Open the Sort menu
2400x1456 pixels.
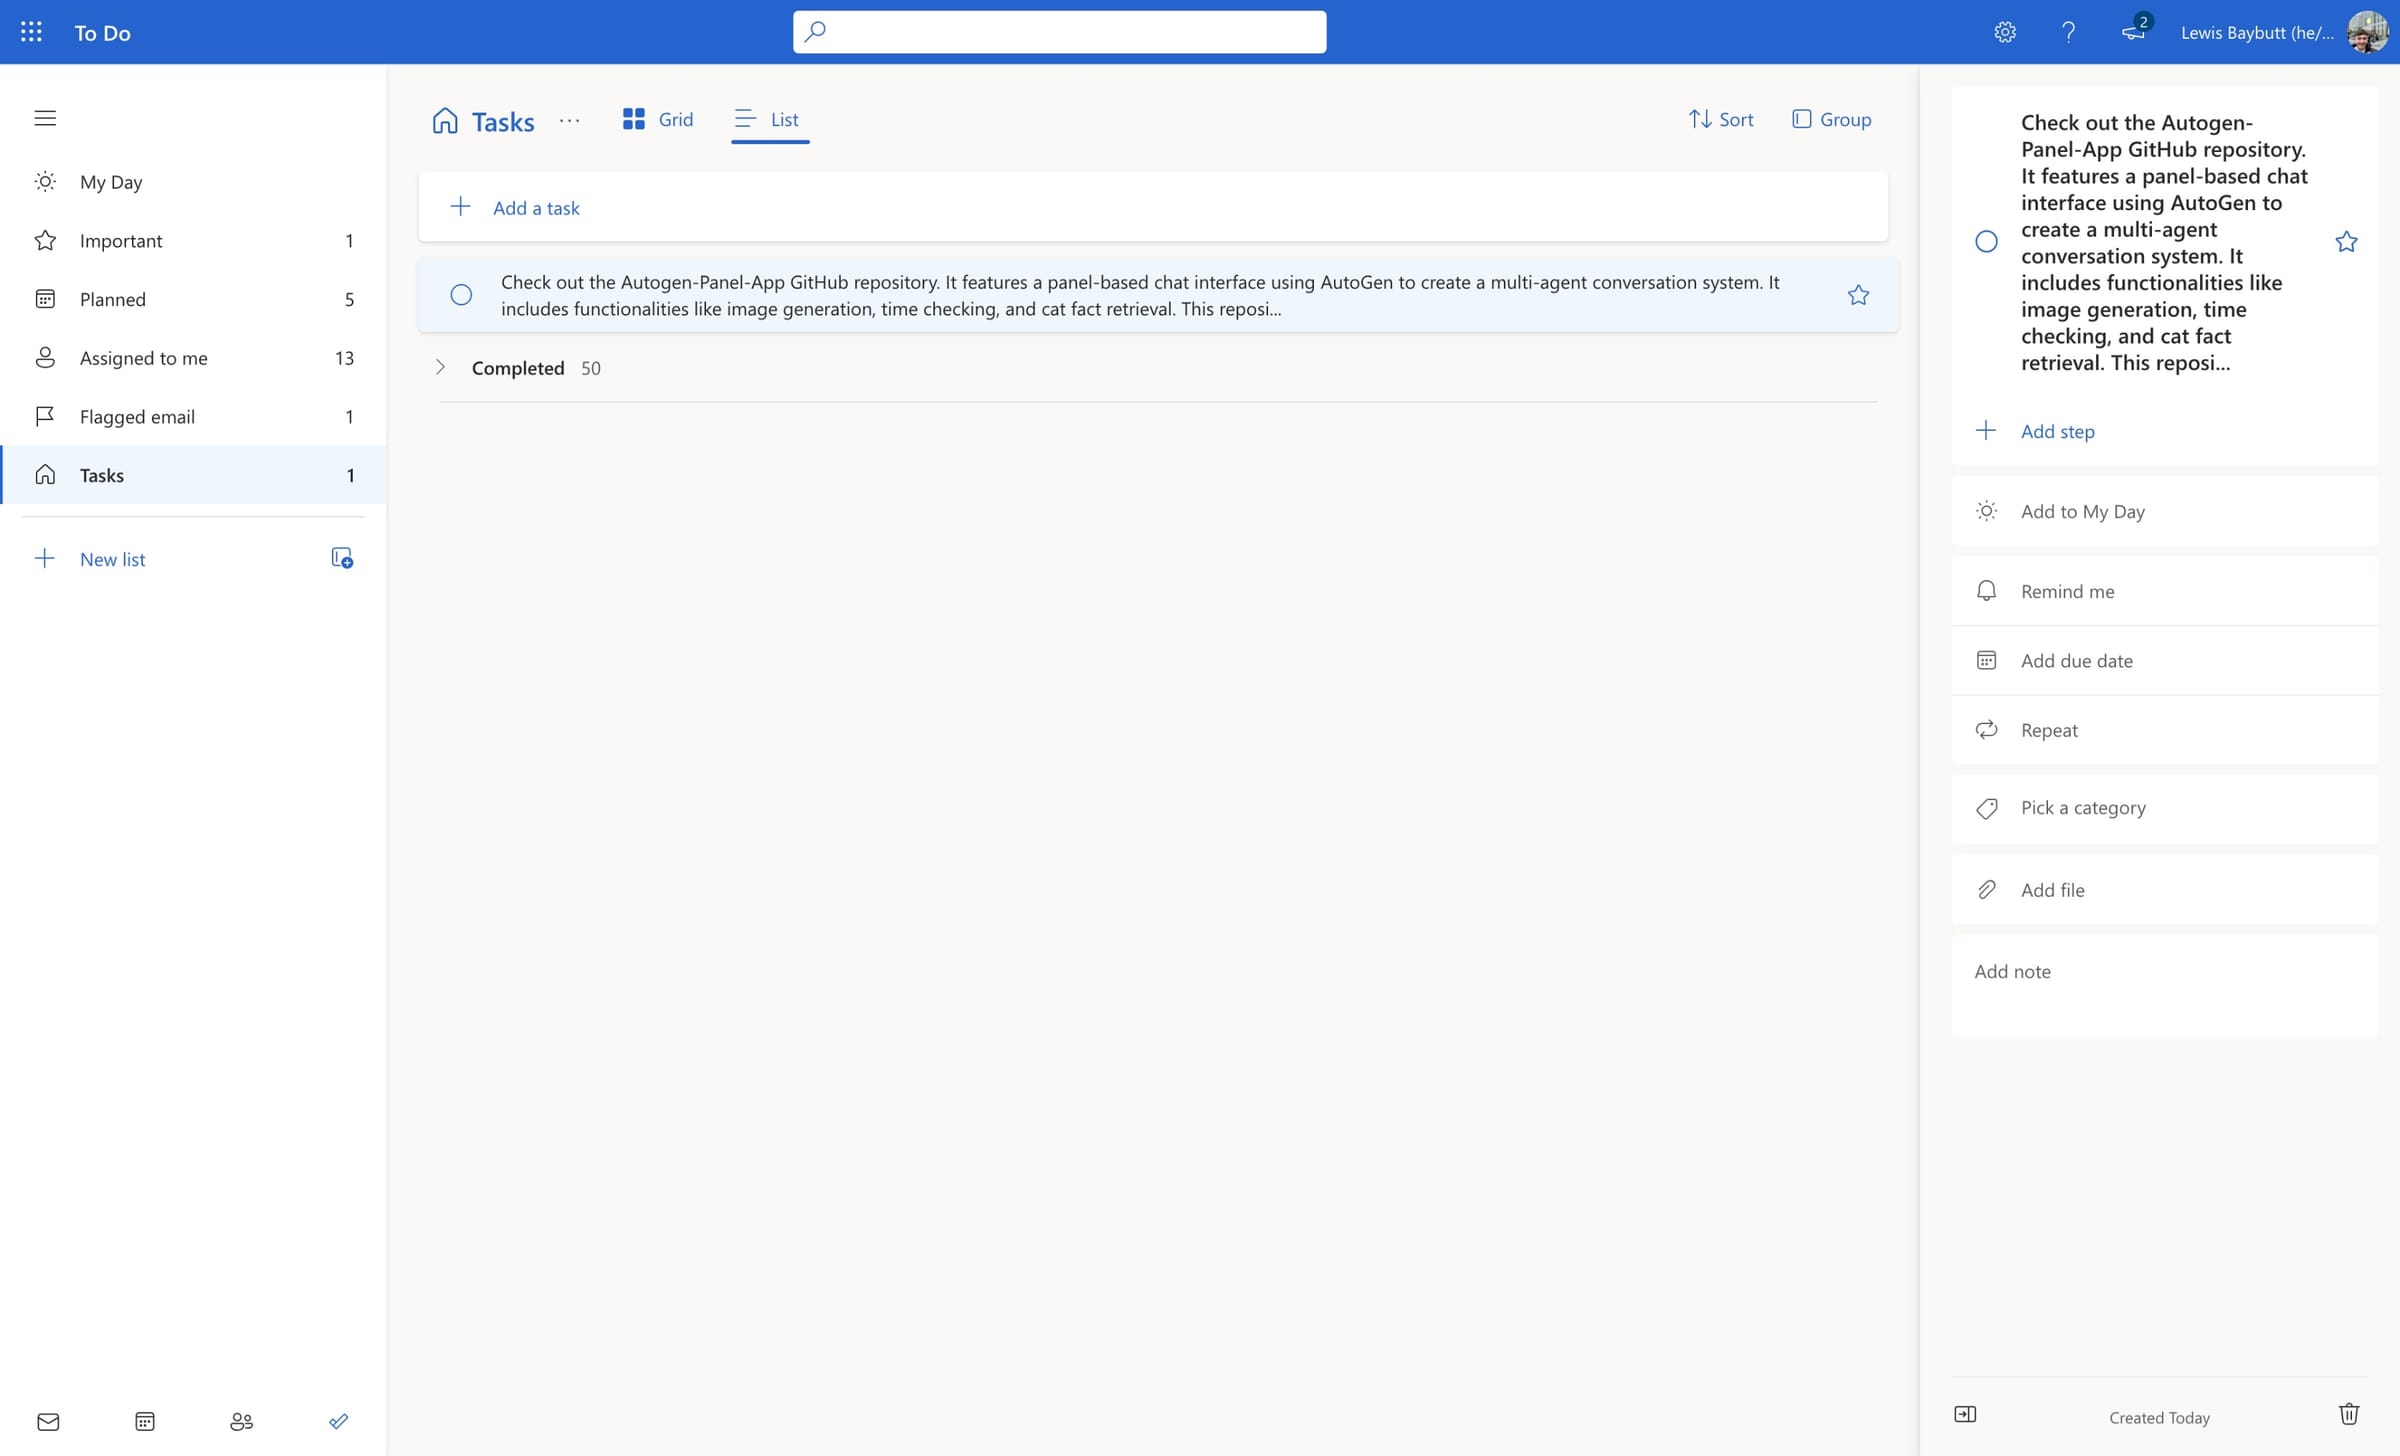[1720, 119]
